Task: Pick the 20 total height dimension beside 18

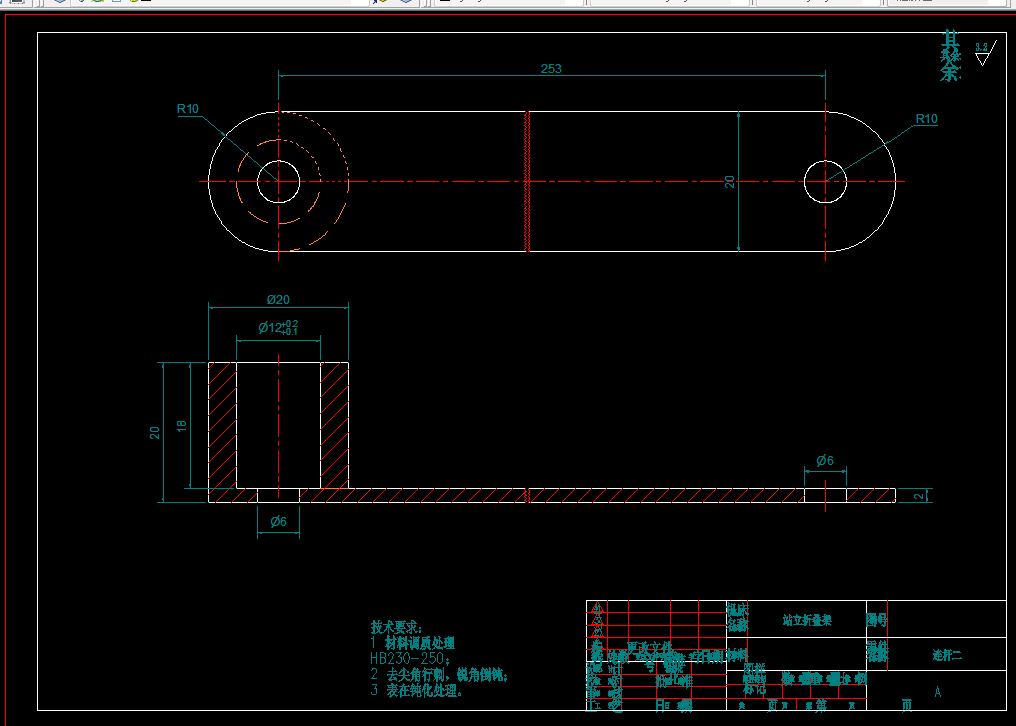Action: (154, 432)
